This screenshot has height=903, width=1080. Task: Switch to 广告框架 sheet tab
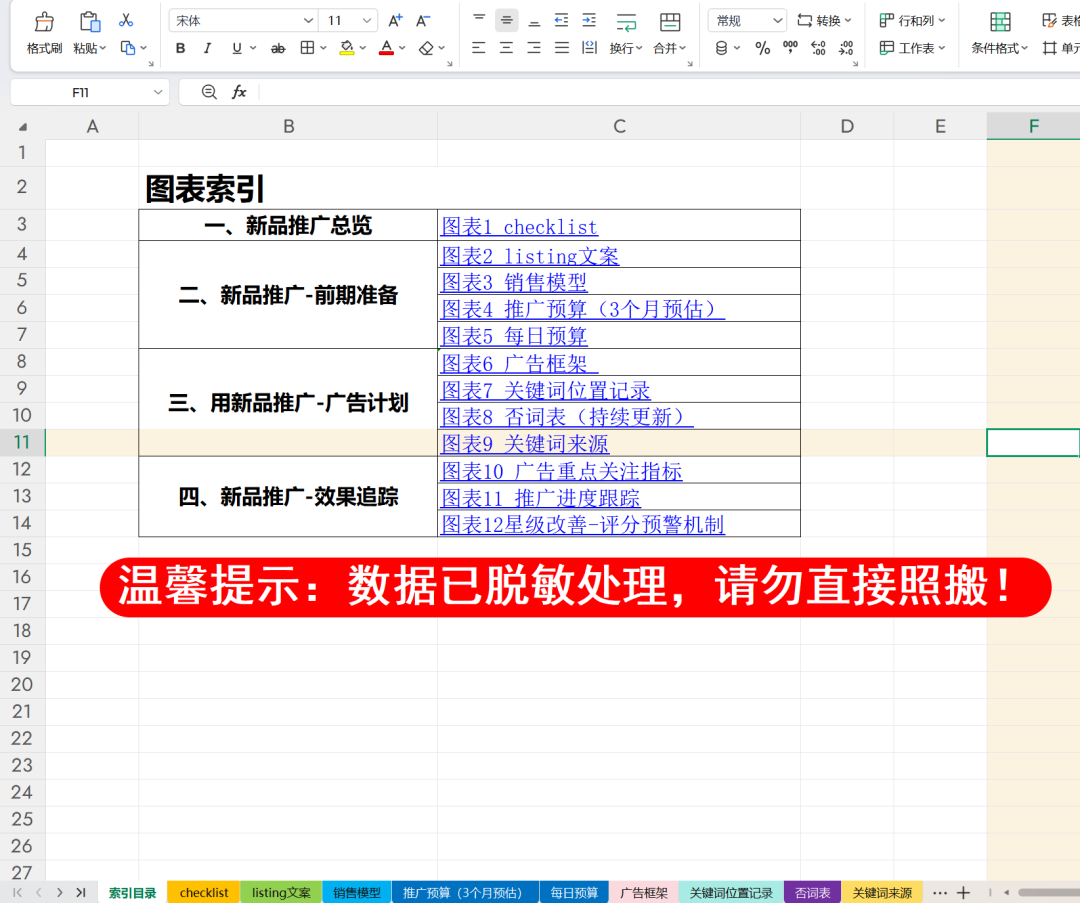coord(644,892)
